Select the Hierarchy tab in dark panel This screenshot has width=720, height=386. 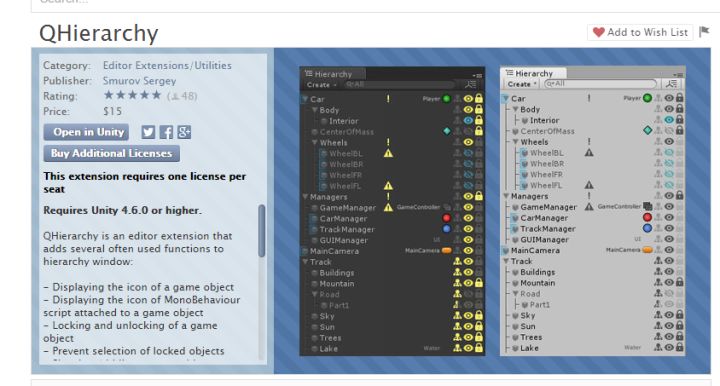332,74
